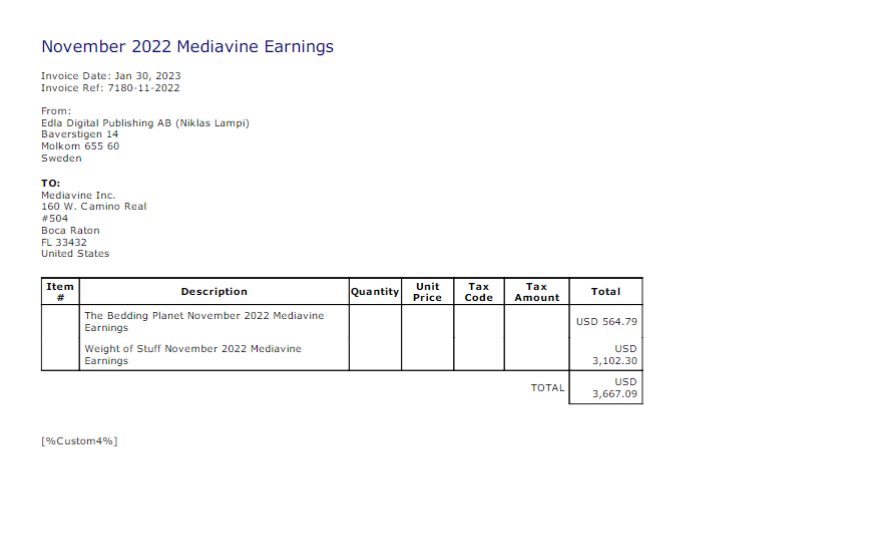Select the 'Molkom 655 60' line
The image size is (882, 546).
tap(80, 146)
